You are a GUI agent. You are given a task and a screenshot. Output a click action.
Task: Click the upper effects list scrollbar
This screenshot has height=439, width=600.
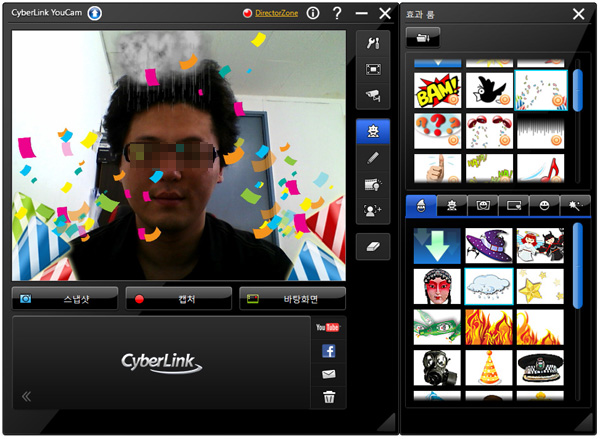578,90
